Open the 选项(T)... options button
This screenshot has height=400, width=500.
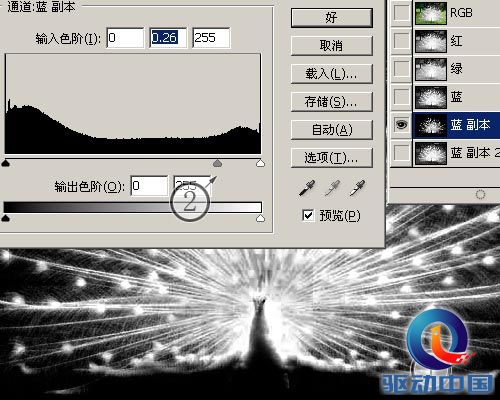332,158
